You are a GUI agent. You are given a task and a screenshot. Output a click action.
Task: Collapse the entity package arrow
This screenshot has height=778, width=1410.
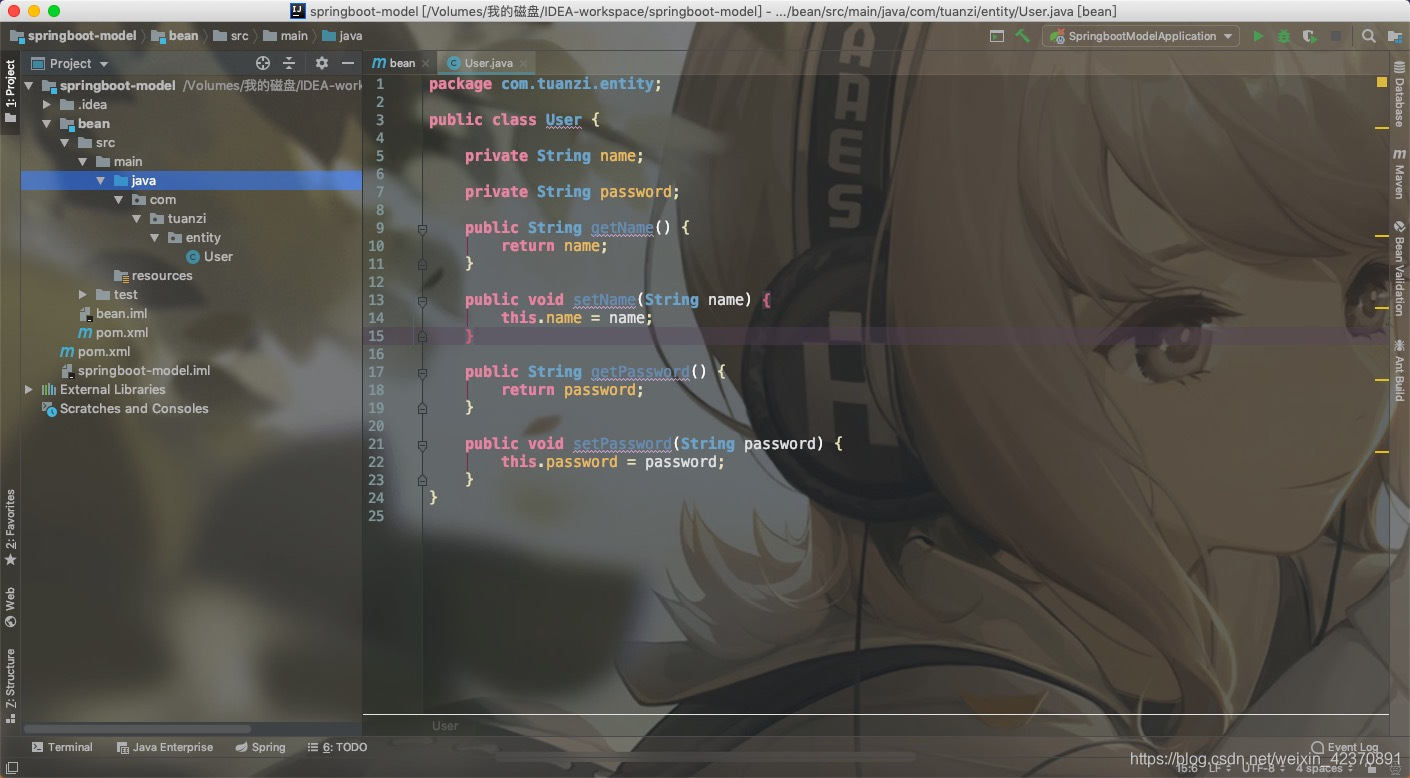[155, 238]
